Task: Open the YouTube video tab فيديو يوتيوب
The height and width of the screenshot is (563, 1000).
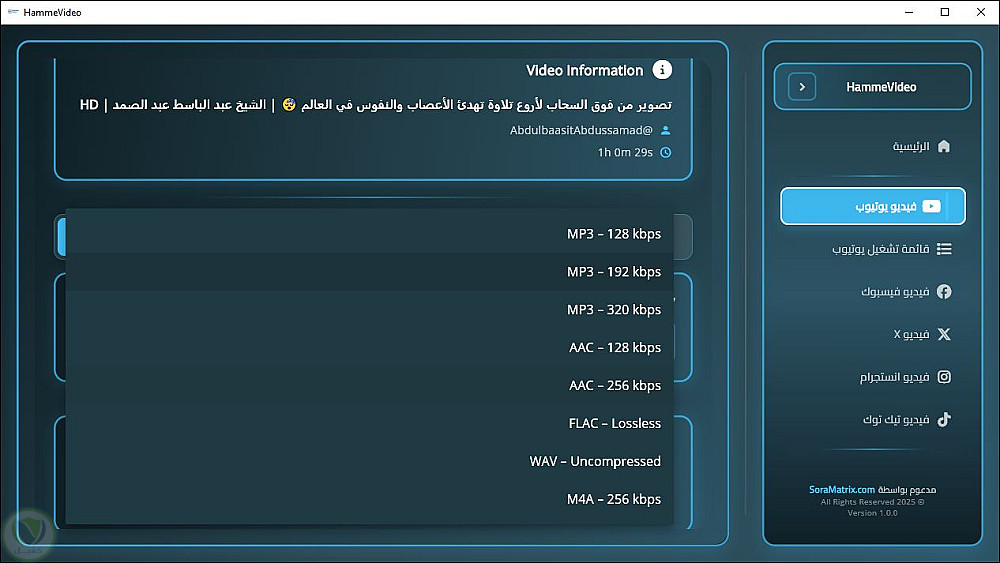Action: pyautogui.click(x=872, y=206)
